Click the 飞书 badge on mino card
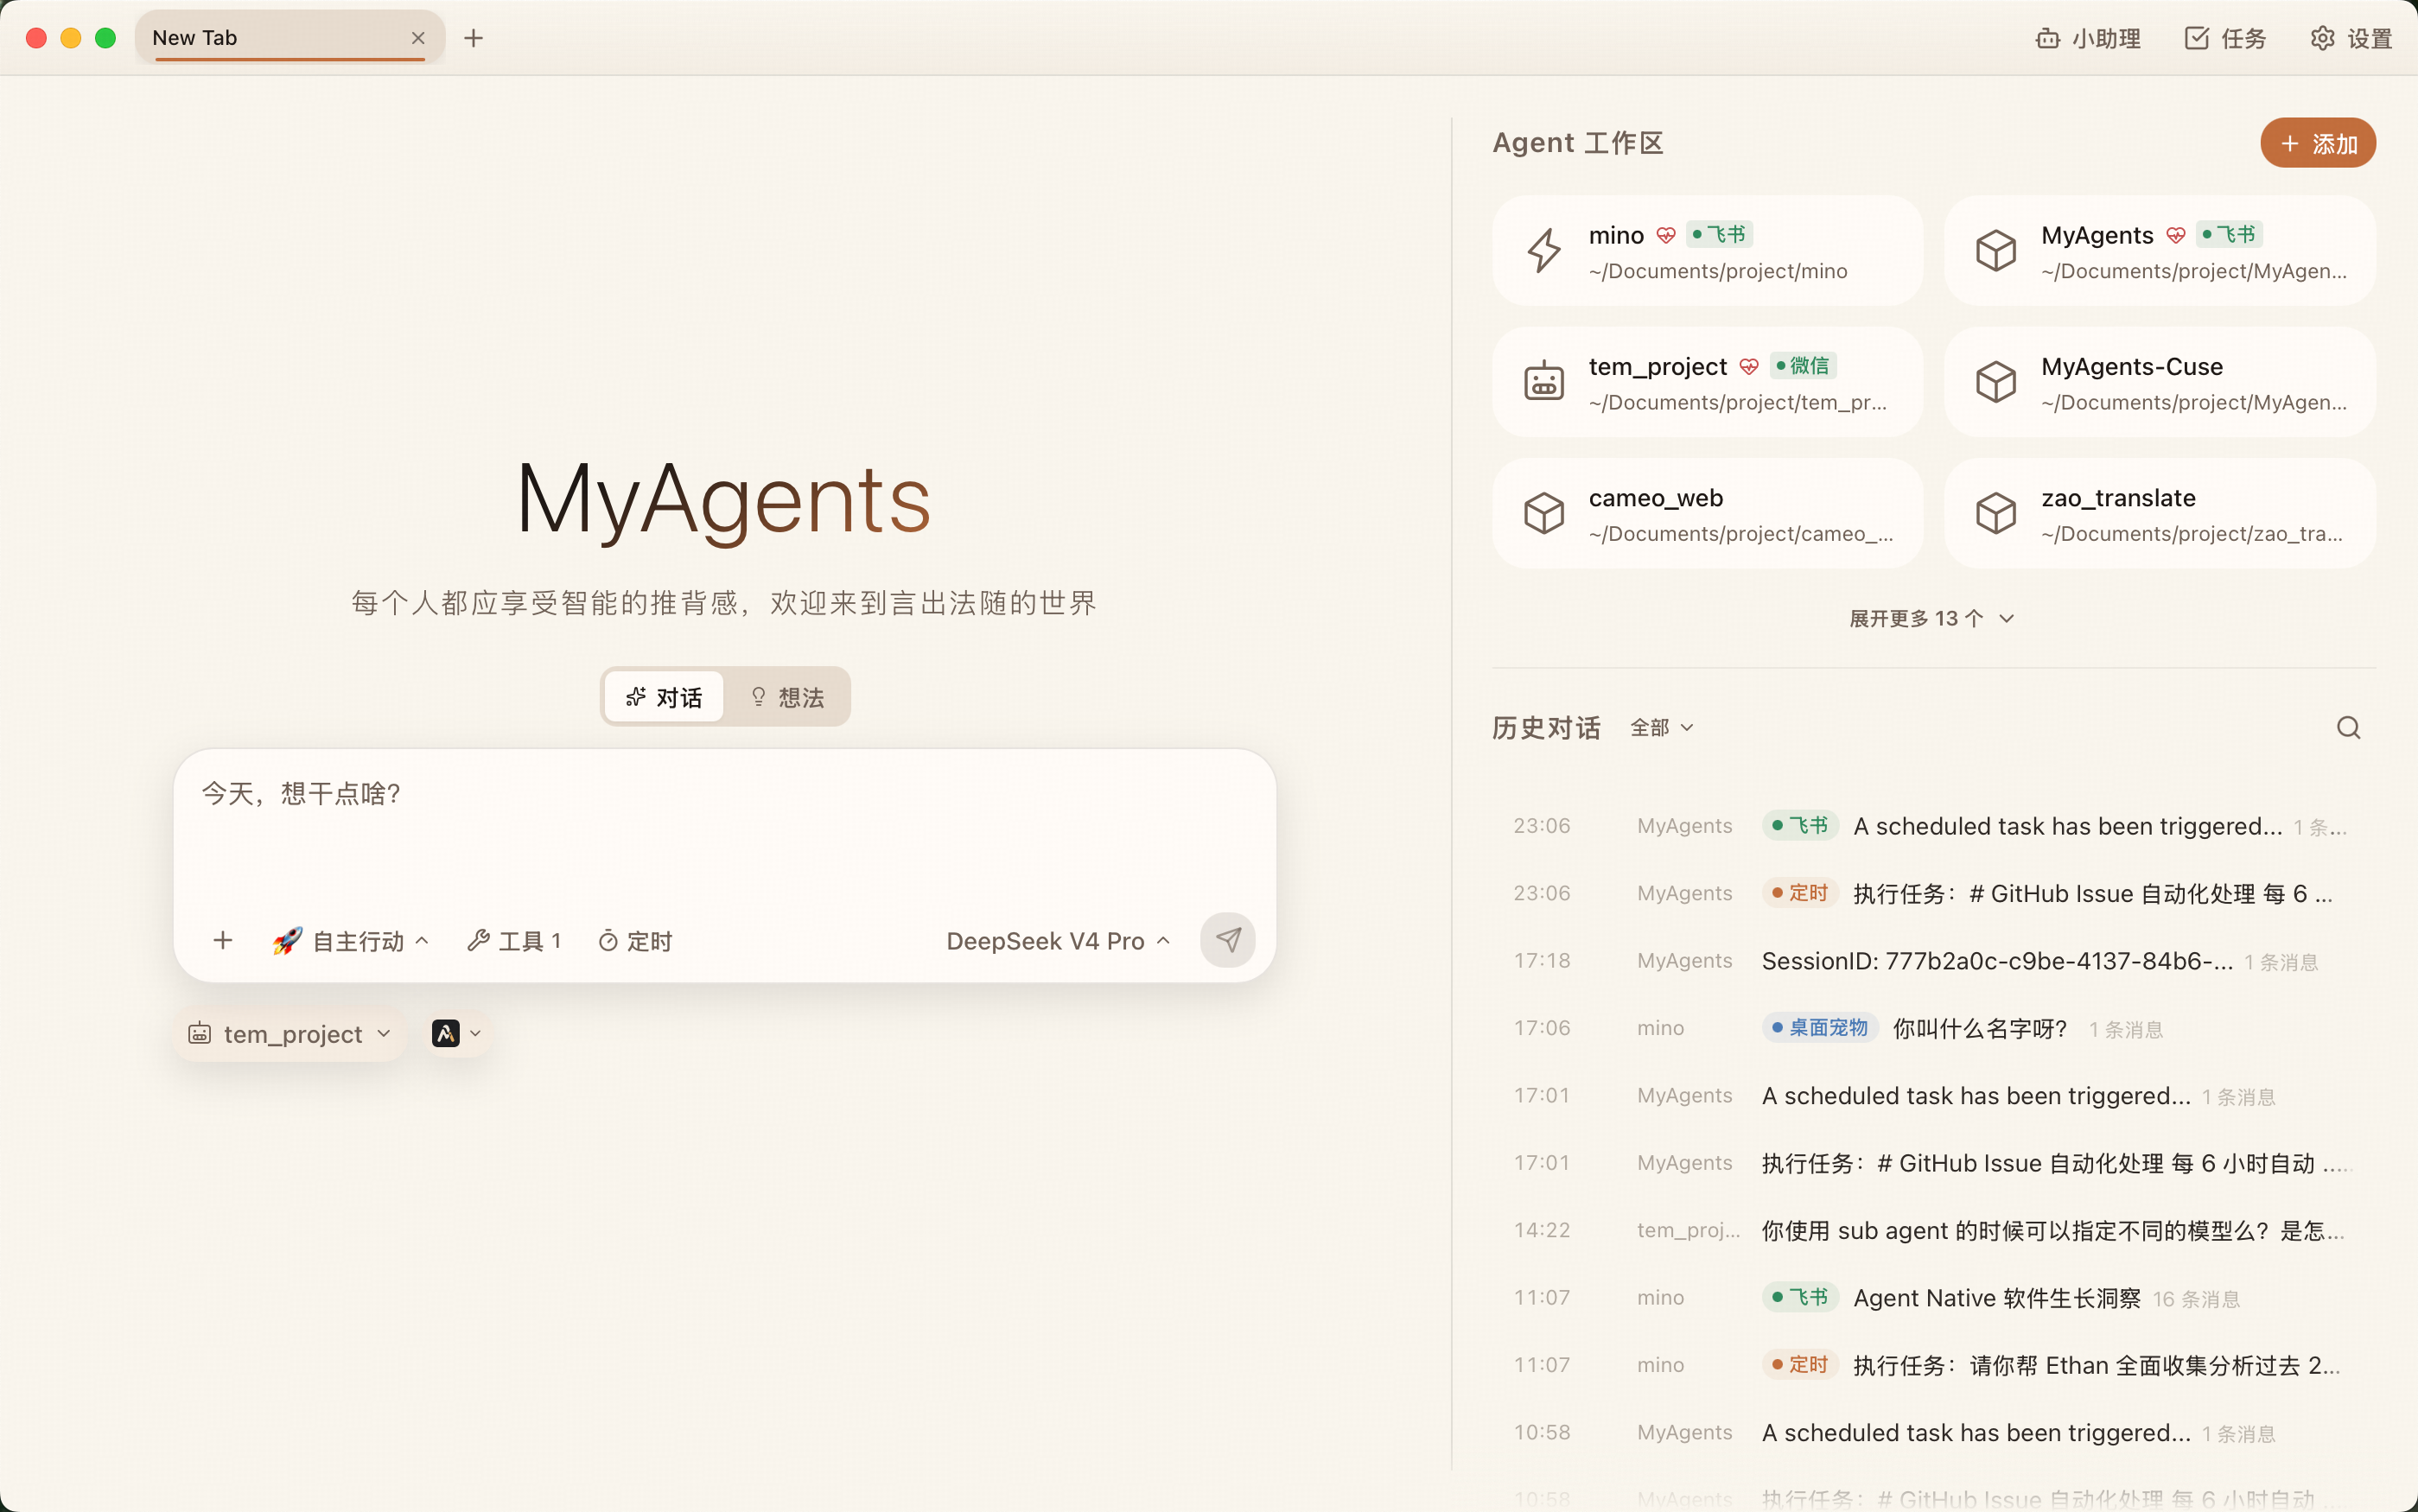 coord(1720,234)
